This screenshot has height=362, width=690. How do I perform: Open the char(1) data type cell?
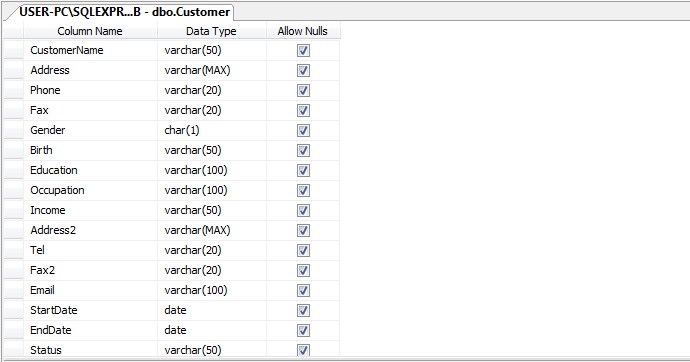point(212,130)
